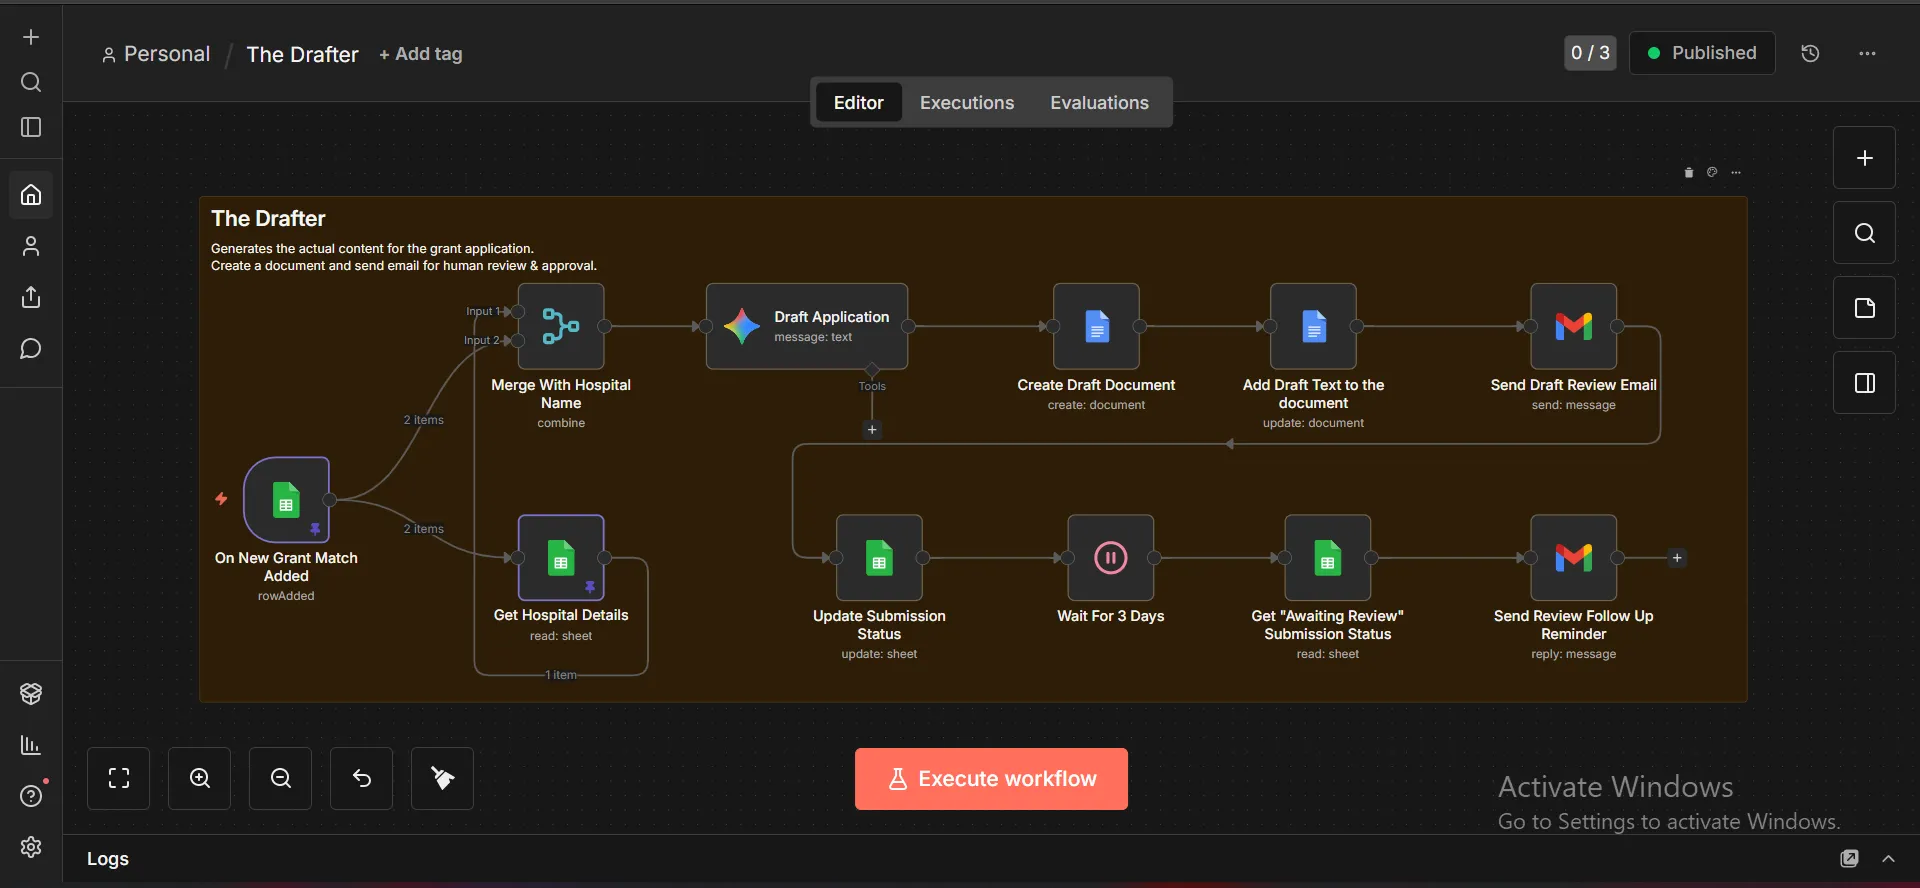Select the Merge With Hospital Name node
1920x888 pixels.
pyautogui.click(x=561, y=326)
